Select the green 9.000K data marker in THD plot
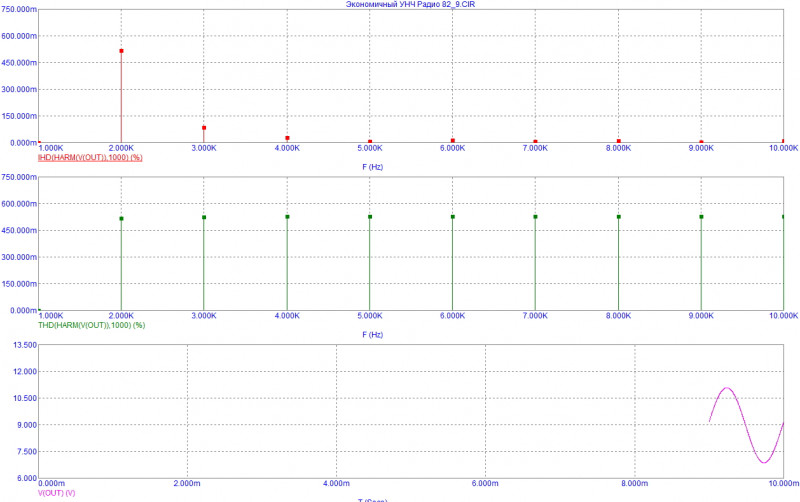 tap(702, 217)
